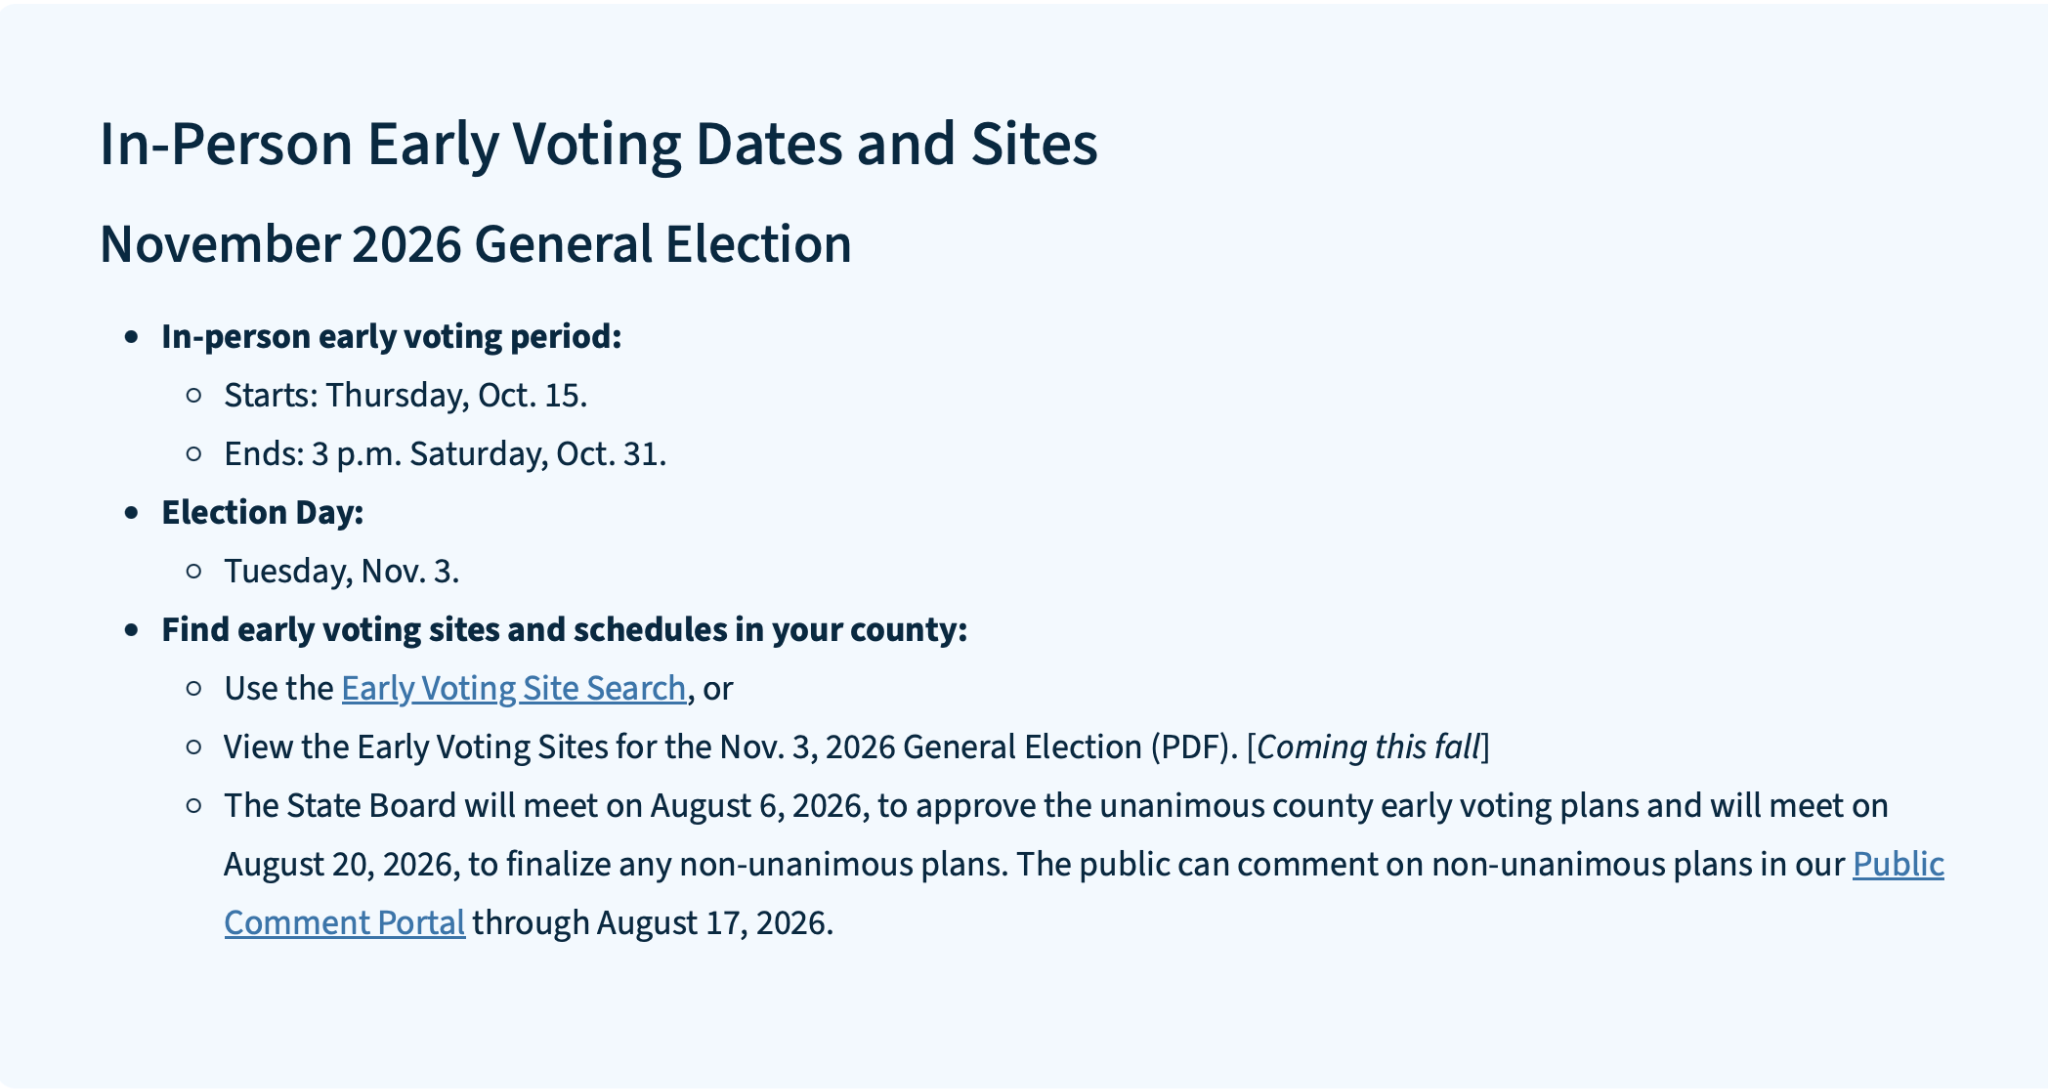The height and width of the screenshot is (1092, 2048).
Task: Click the "August 6, 2026" date text
Action: coord(760,806)
